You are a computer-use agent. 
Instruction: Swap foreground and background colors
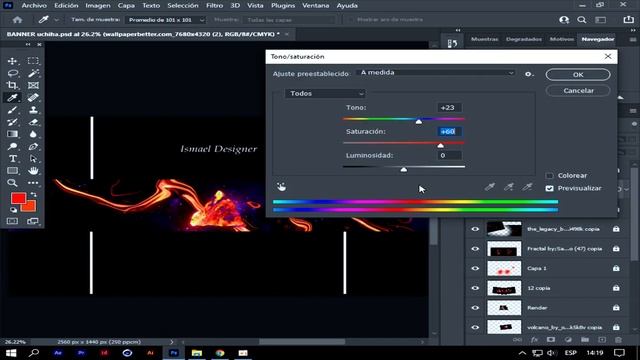33,195
